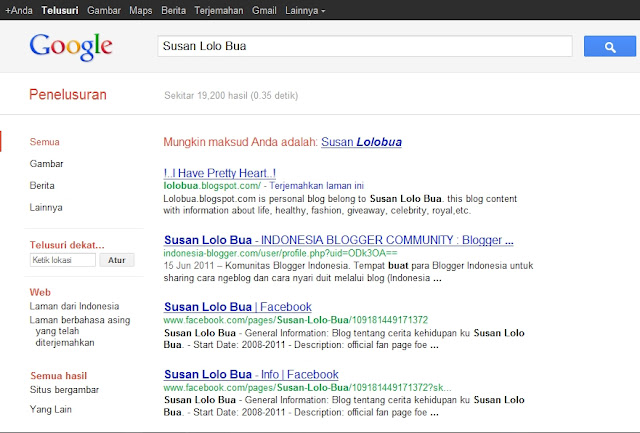
Task: Open Terjemahan in the top bar
Action: pyautogui.click(x=218, y=10)
